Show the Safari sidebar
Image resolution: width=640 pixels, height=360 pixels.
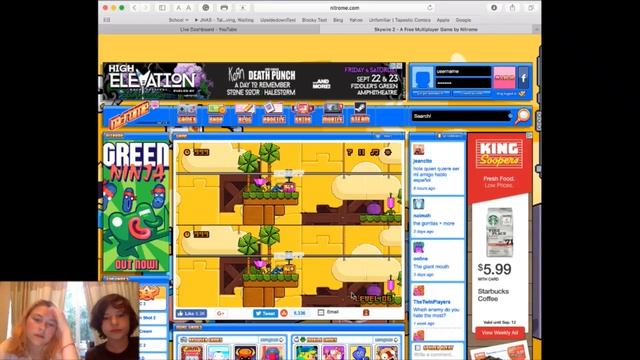162,8
